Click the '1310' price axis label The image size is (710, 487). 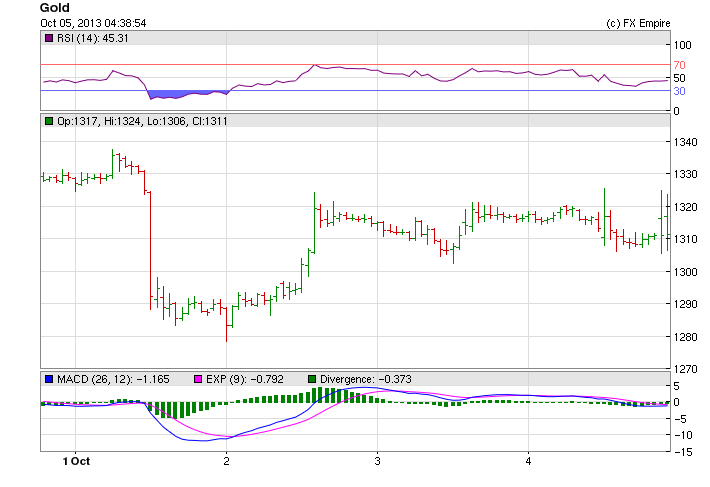(686, 239)
